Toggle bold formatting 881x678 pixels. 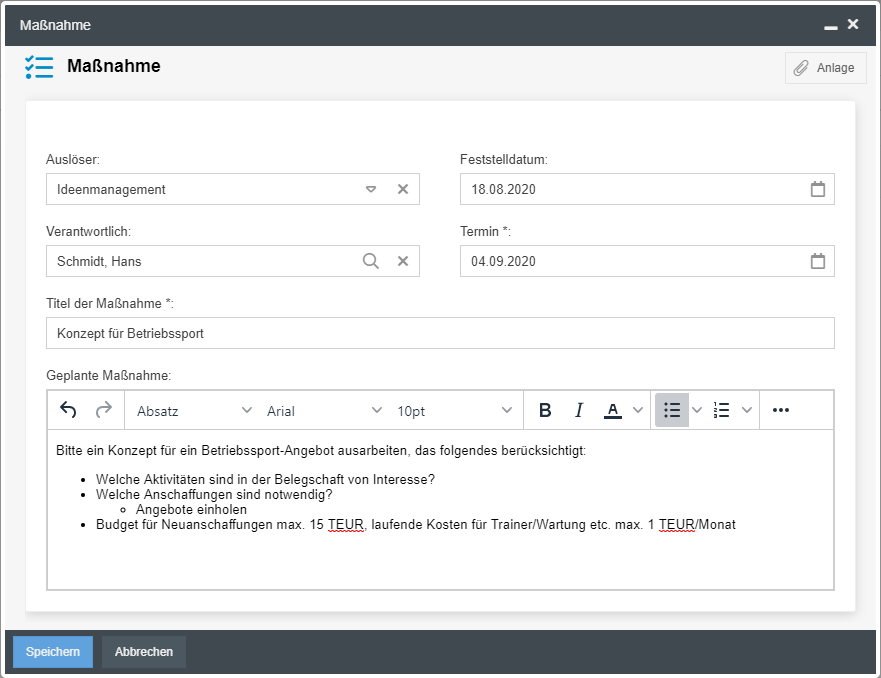click(545, 410)
